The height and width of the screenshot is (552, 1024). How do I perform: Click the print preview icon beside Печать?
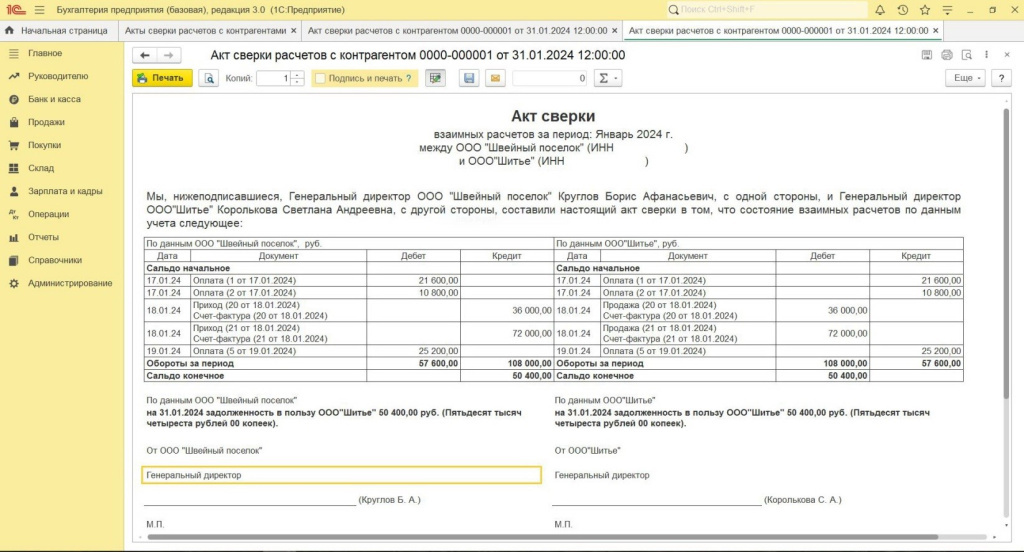coord(208,78)
